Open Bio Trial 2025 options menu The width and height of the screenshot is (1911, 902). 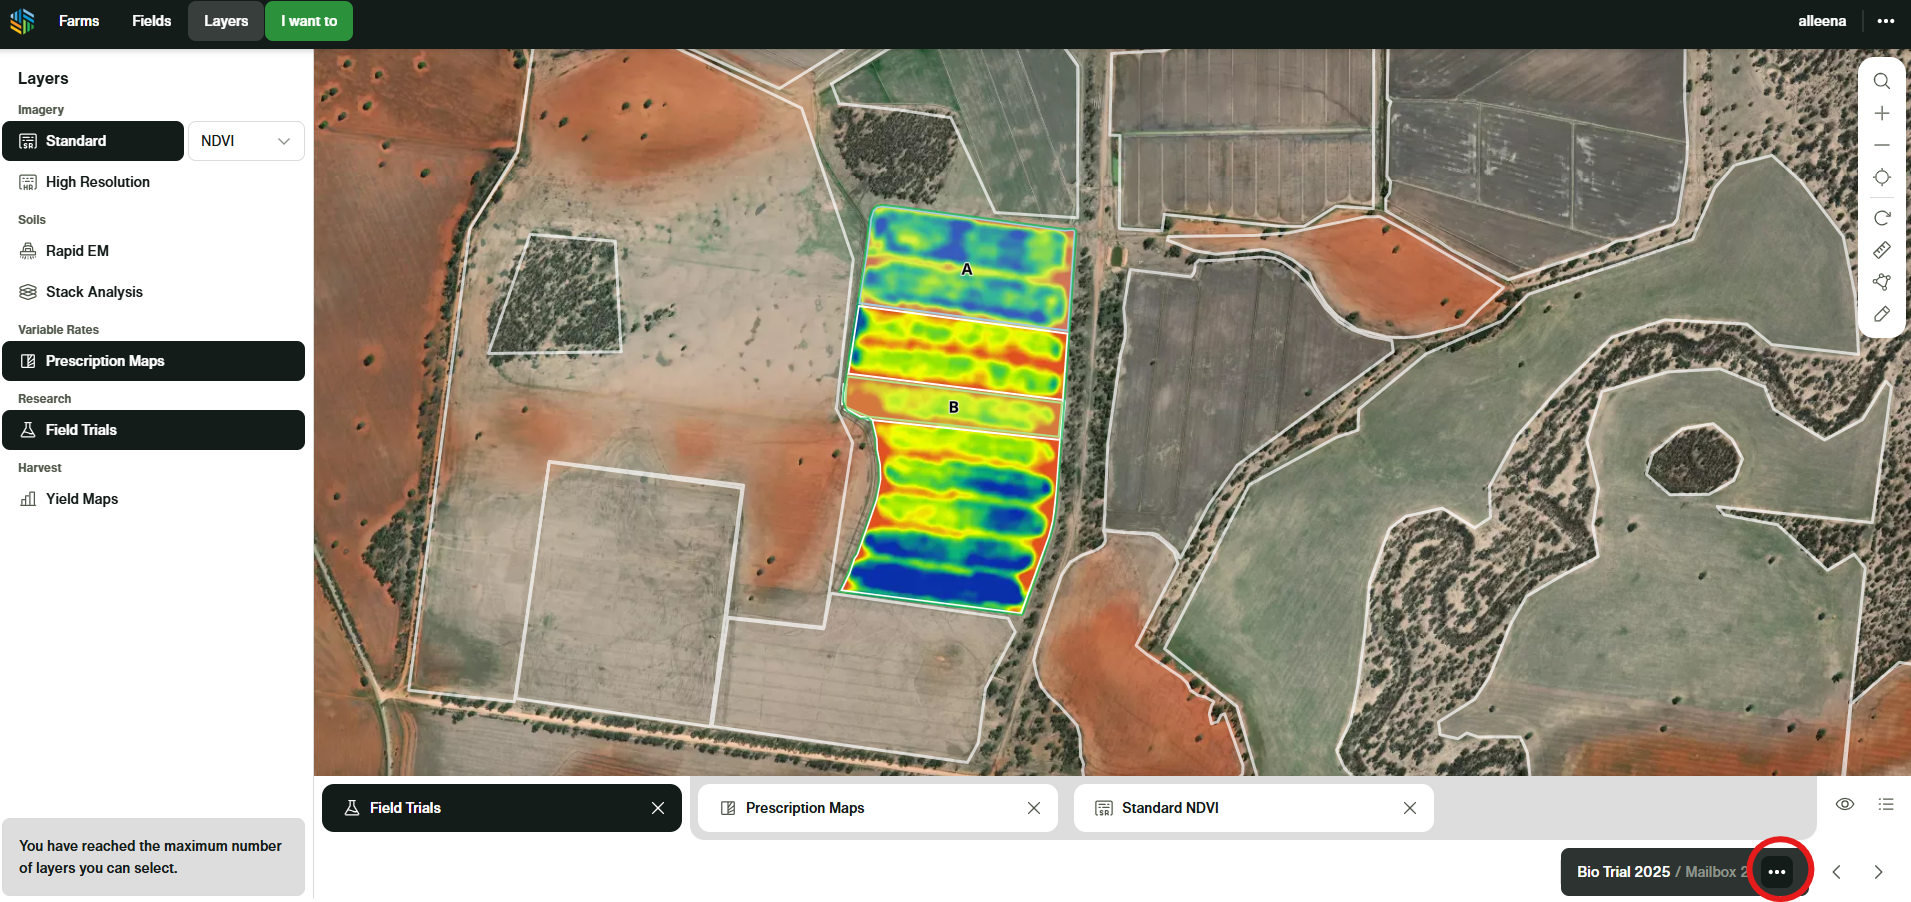pyautogui.click(x=1777, y=872)
